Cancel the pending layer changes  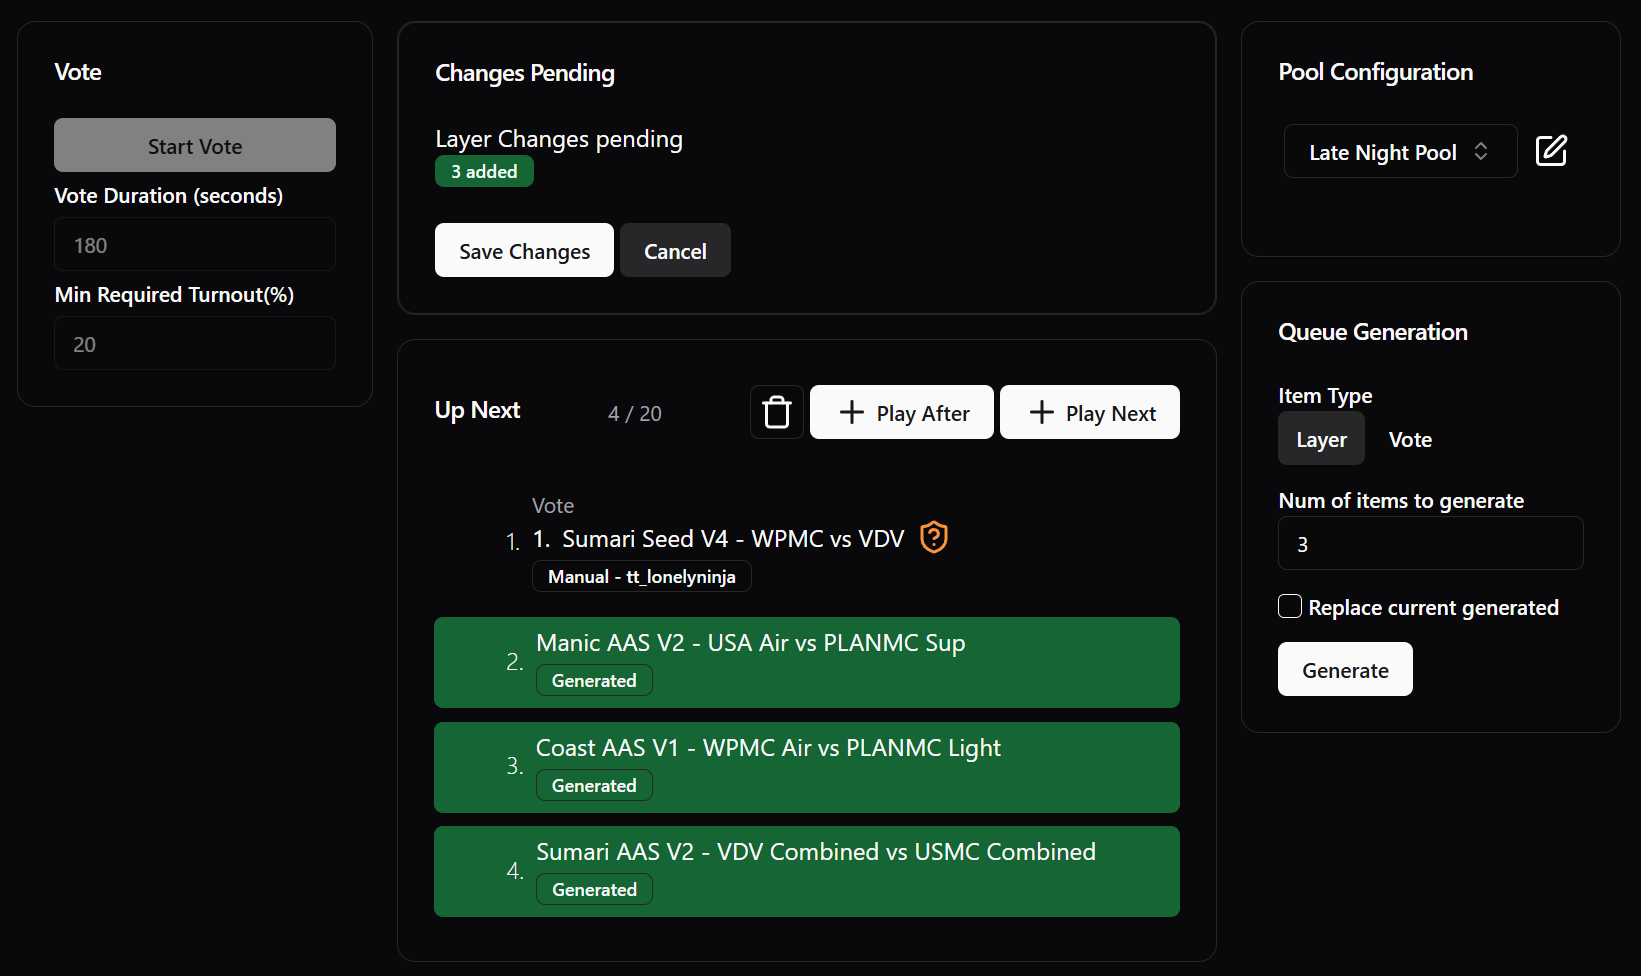675,250
